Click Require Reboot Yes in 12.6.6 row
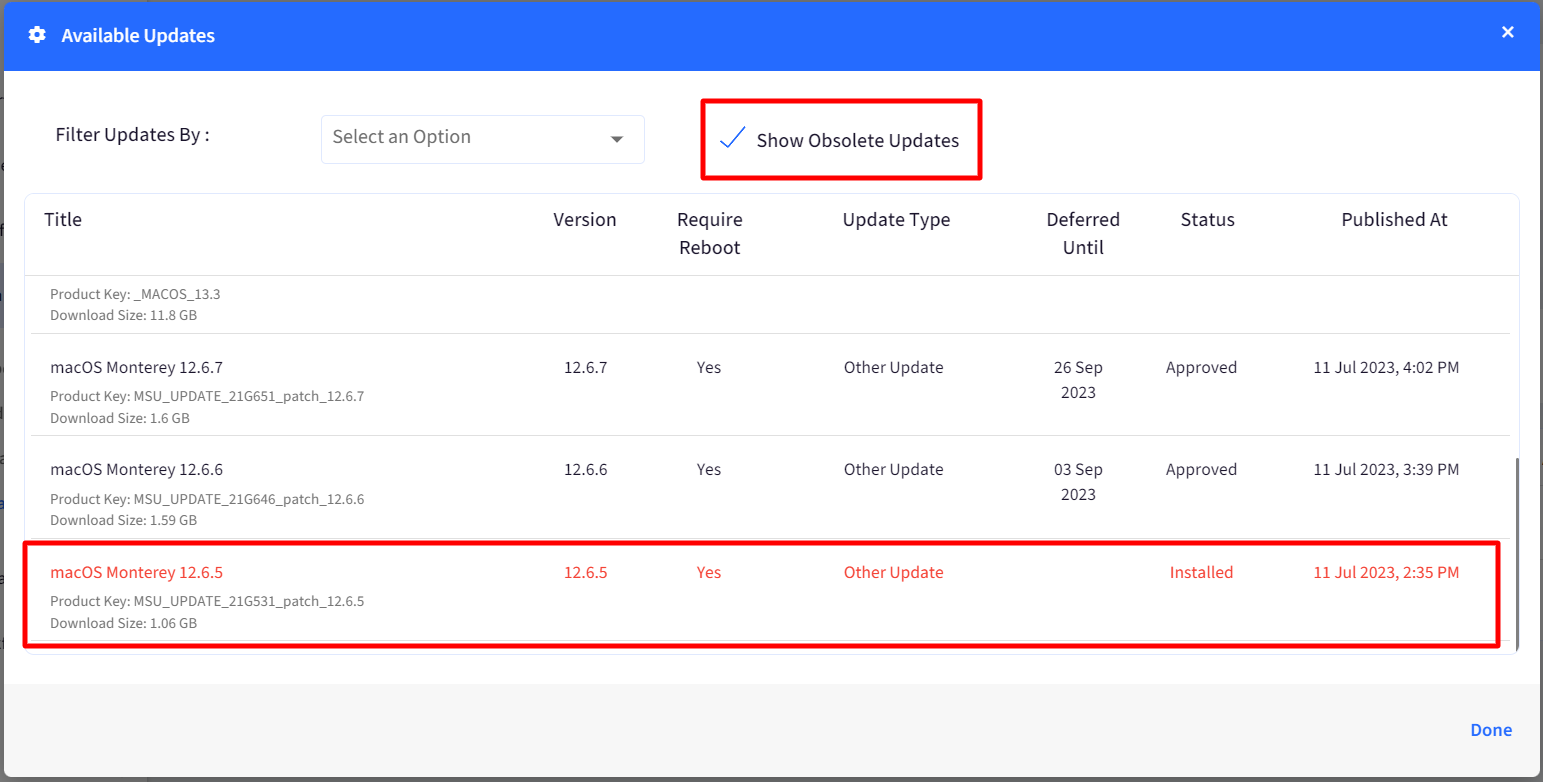 pyautogui.click(x=708, y=469)
